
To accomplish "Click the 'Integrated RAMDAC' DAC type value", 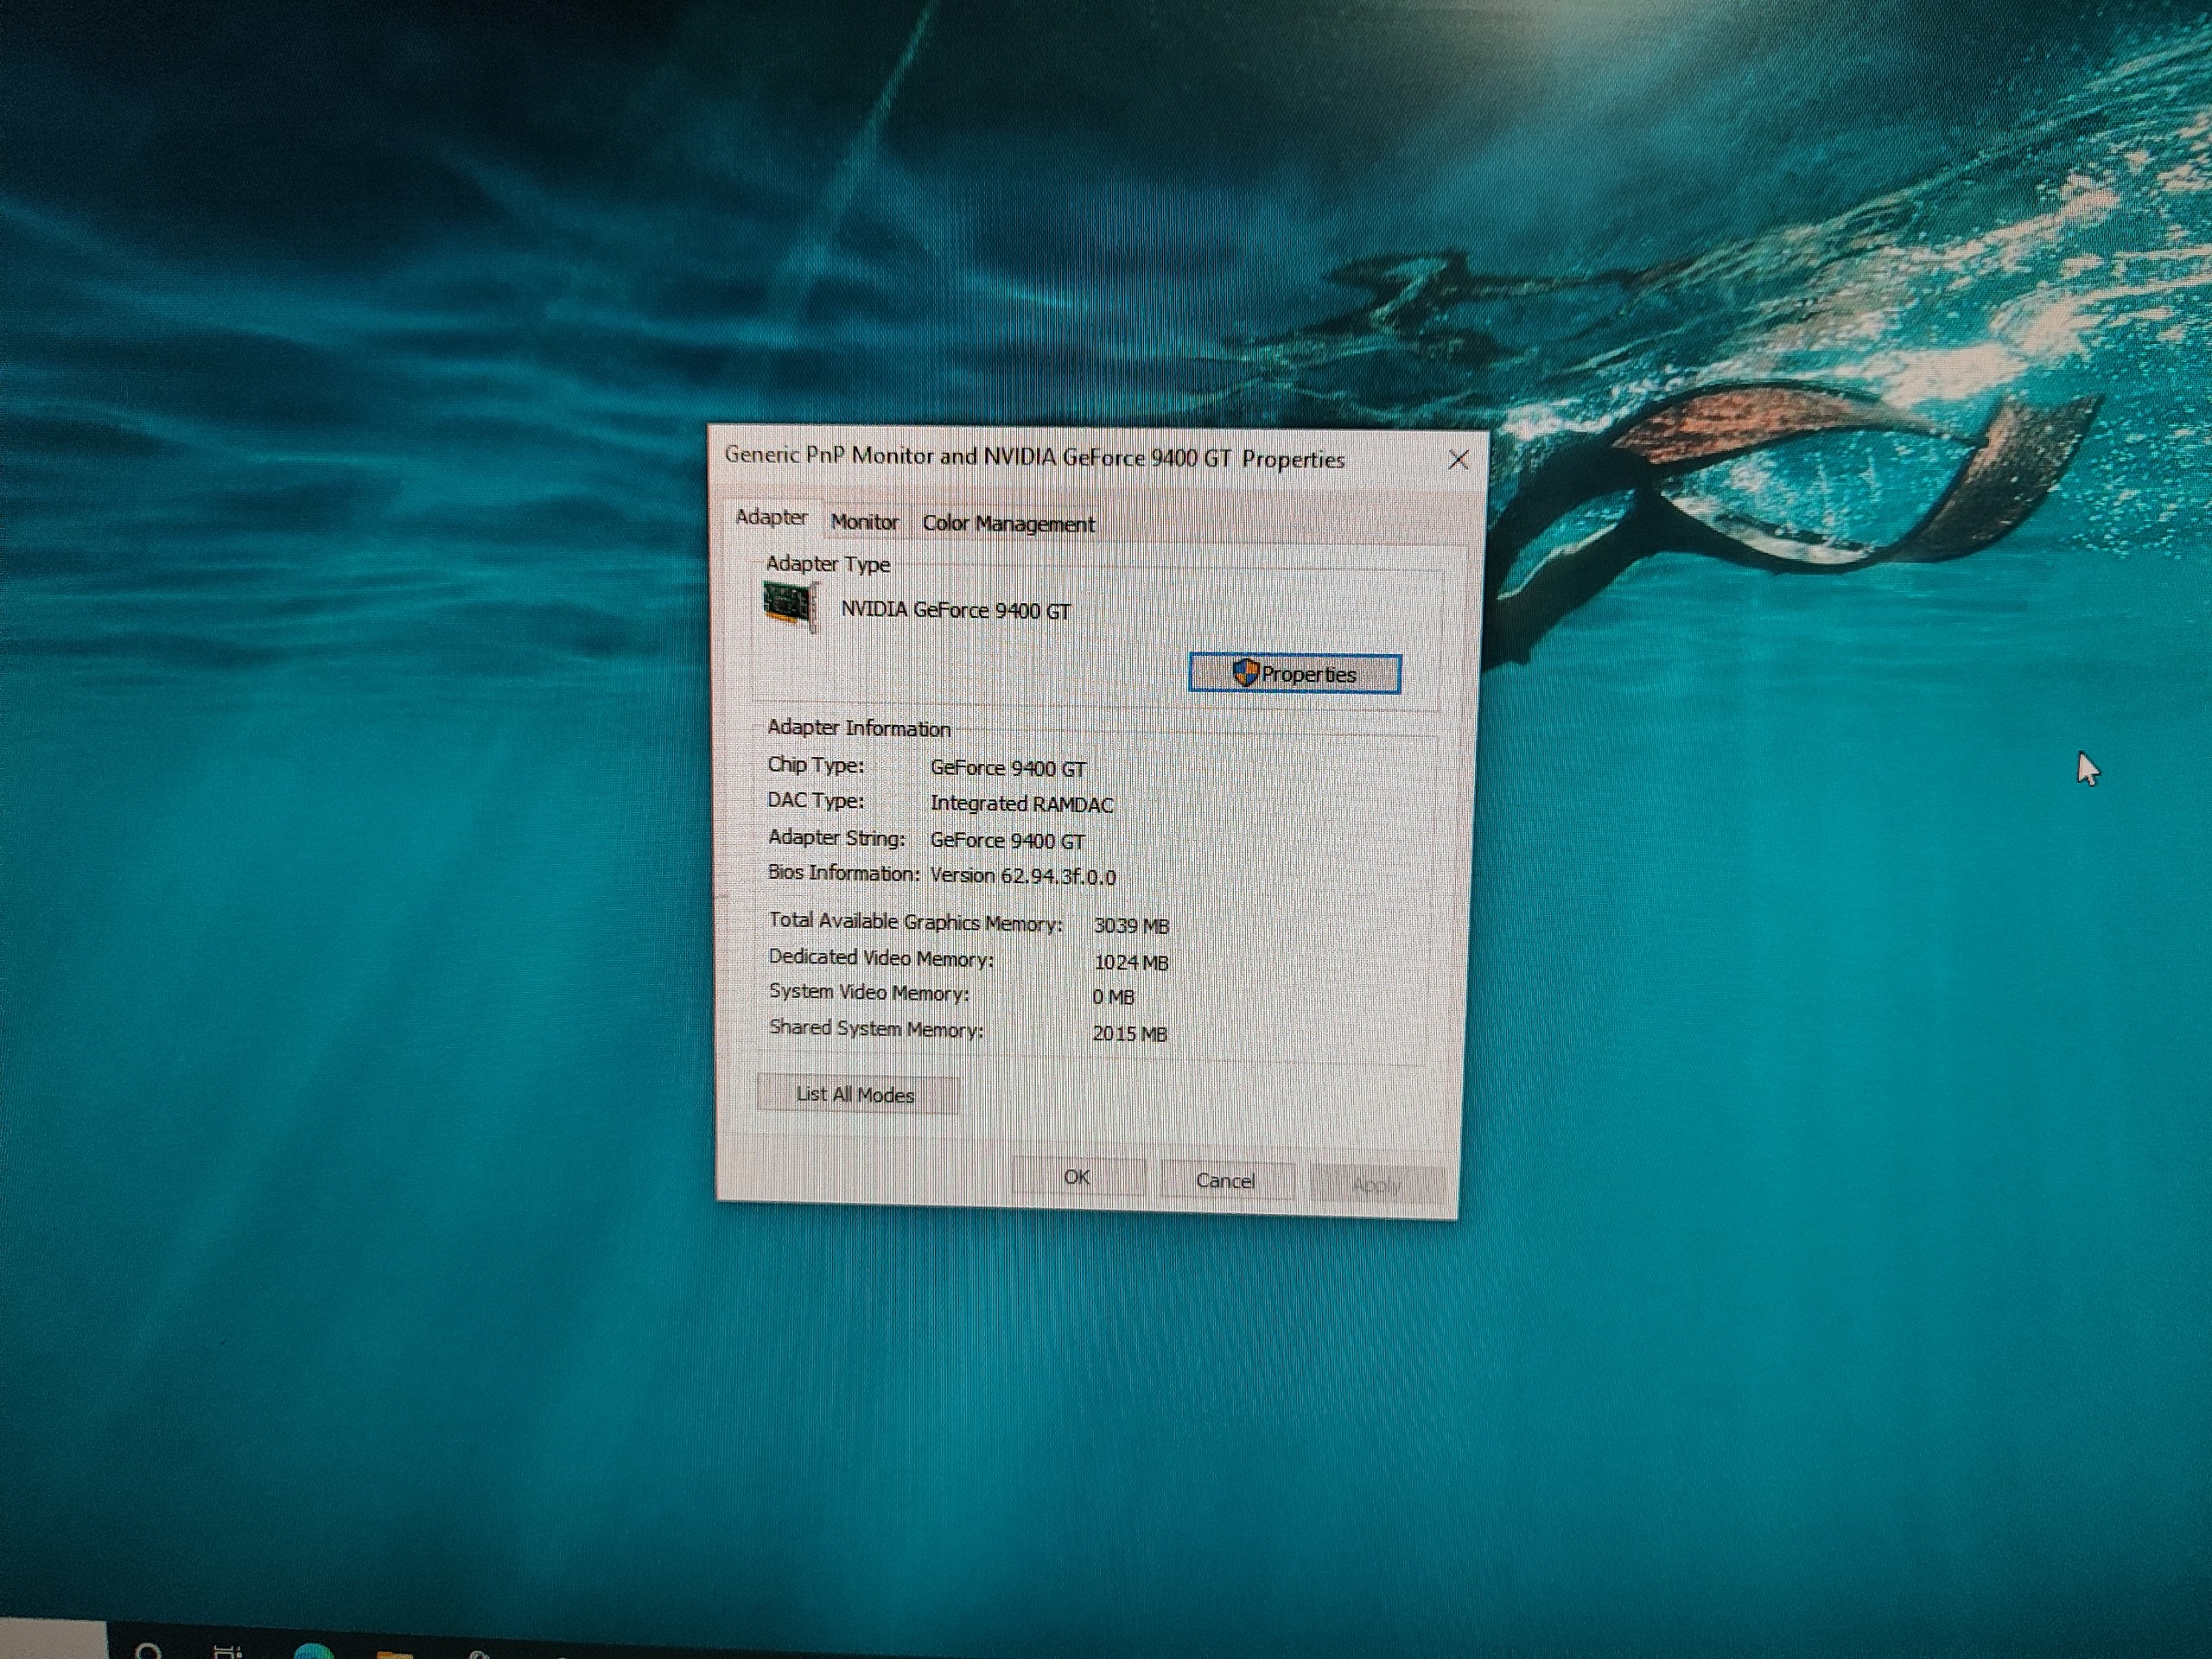I will [1021, 804].
